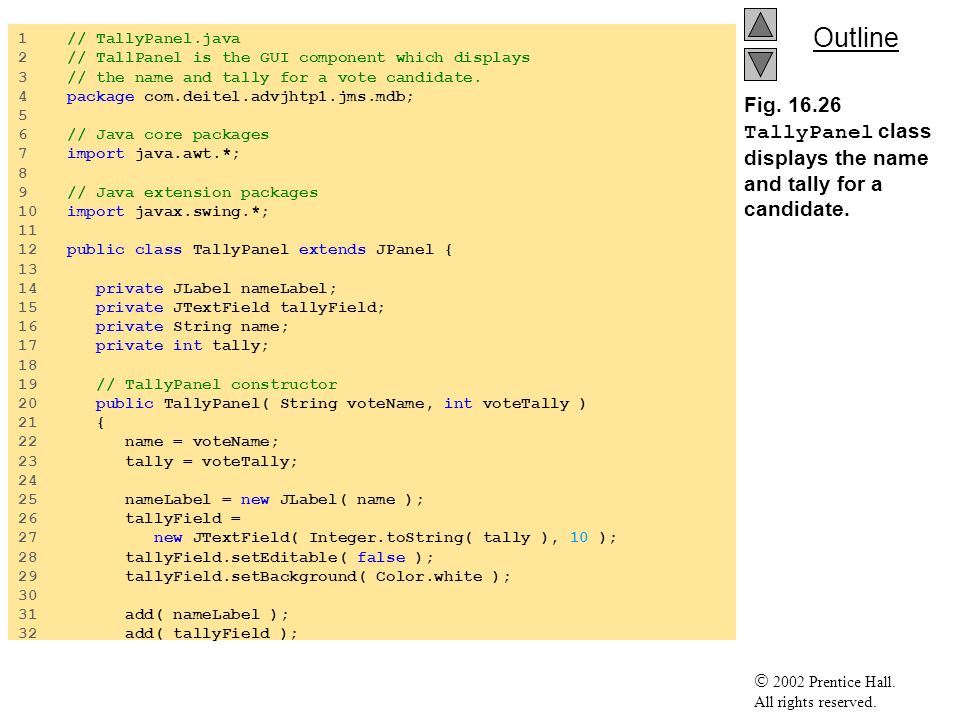Click the '© 2002 Prentice Hall' copyright text
Image resolution: width=960 pixels, height=720 pixels.
(x=825, y=681)
